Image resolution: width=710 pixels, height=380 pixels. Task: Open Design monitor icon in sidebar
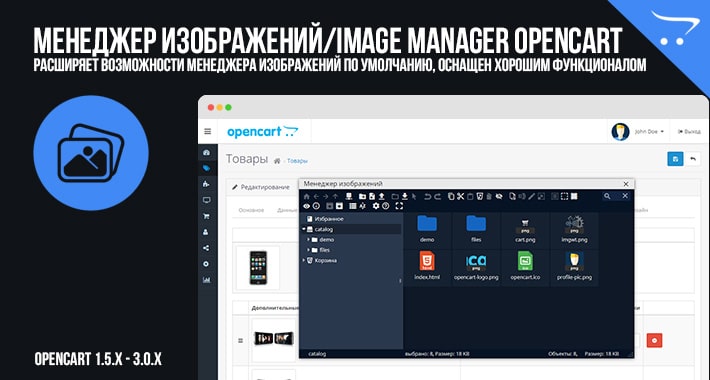click(206, 200)
